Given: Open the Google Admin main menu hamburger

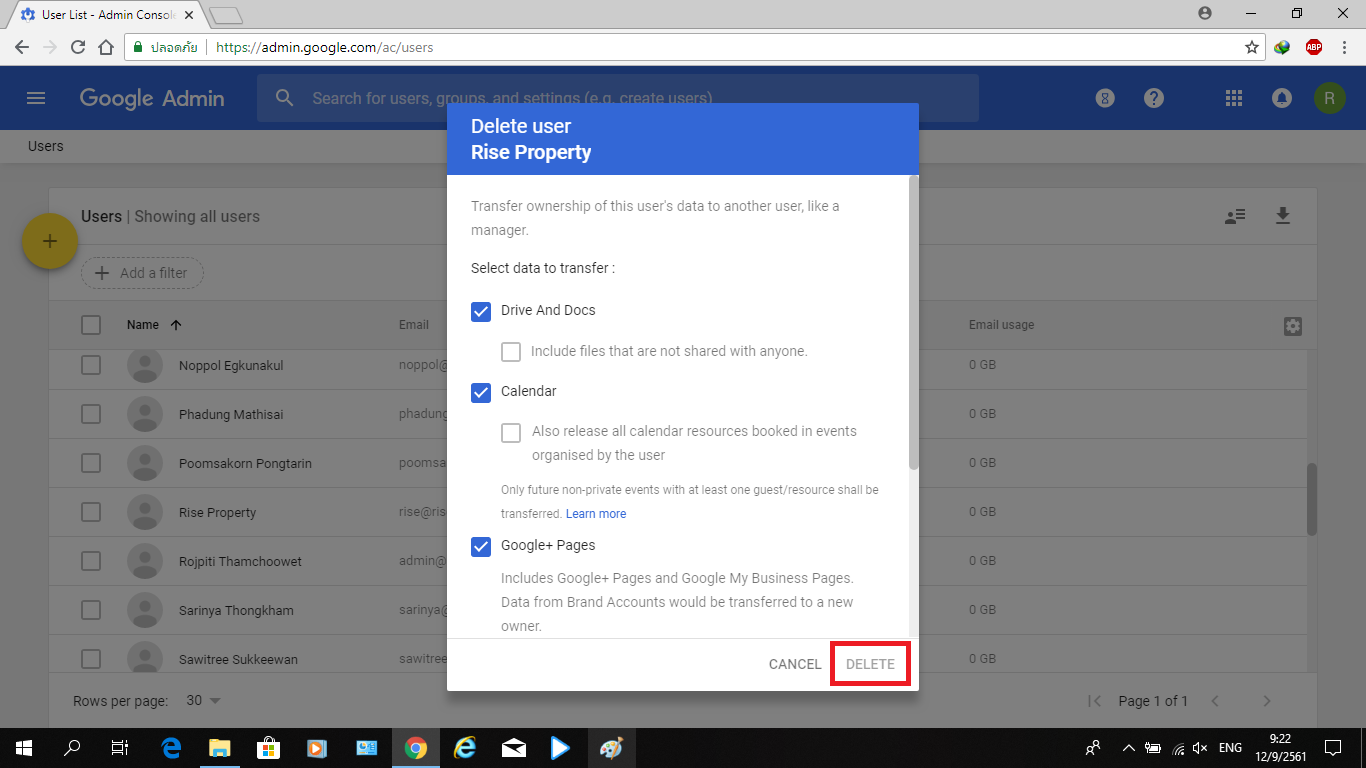Looking at the screenshot, I should 36,98.
